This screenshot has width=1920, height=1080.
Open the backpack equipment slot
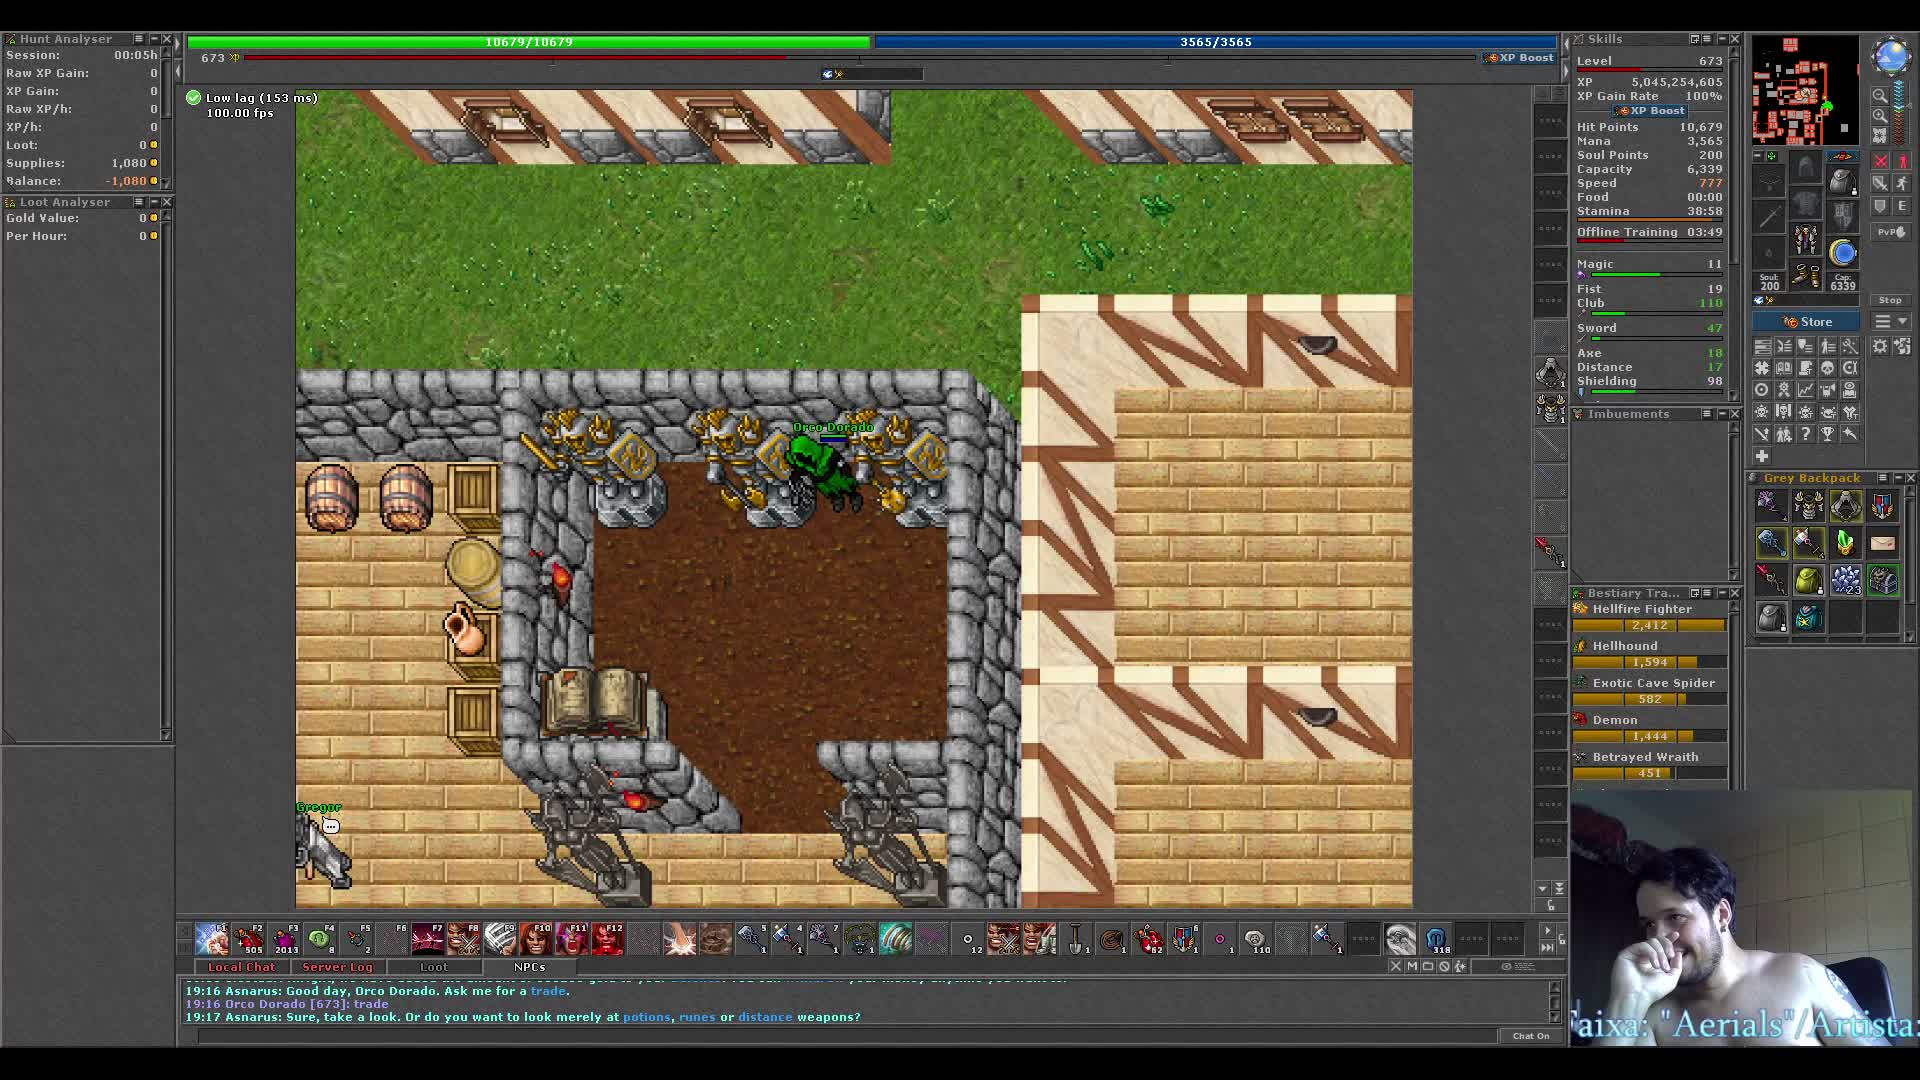[x=1843, y=182]
